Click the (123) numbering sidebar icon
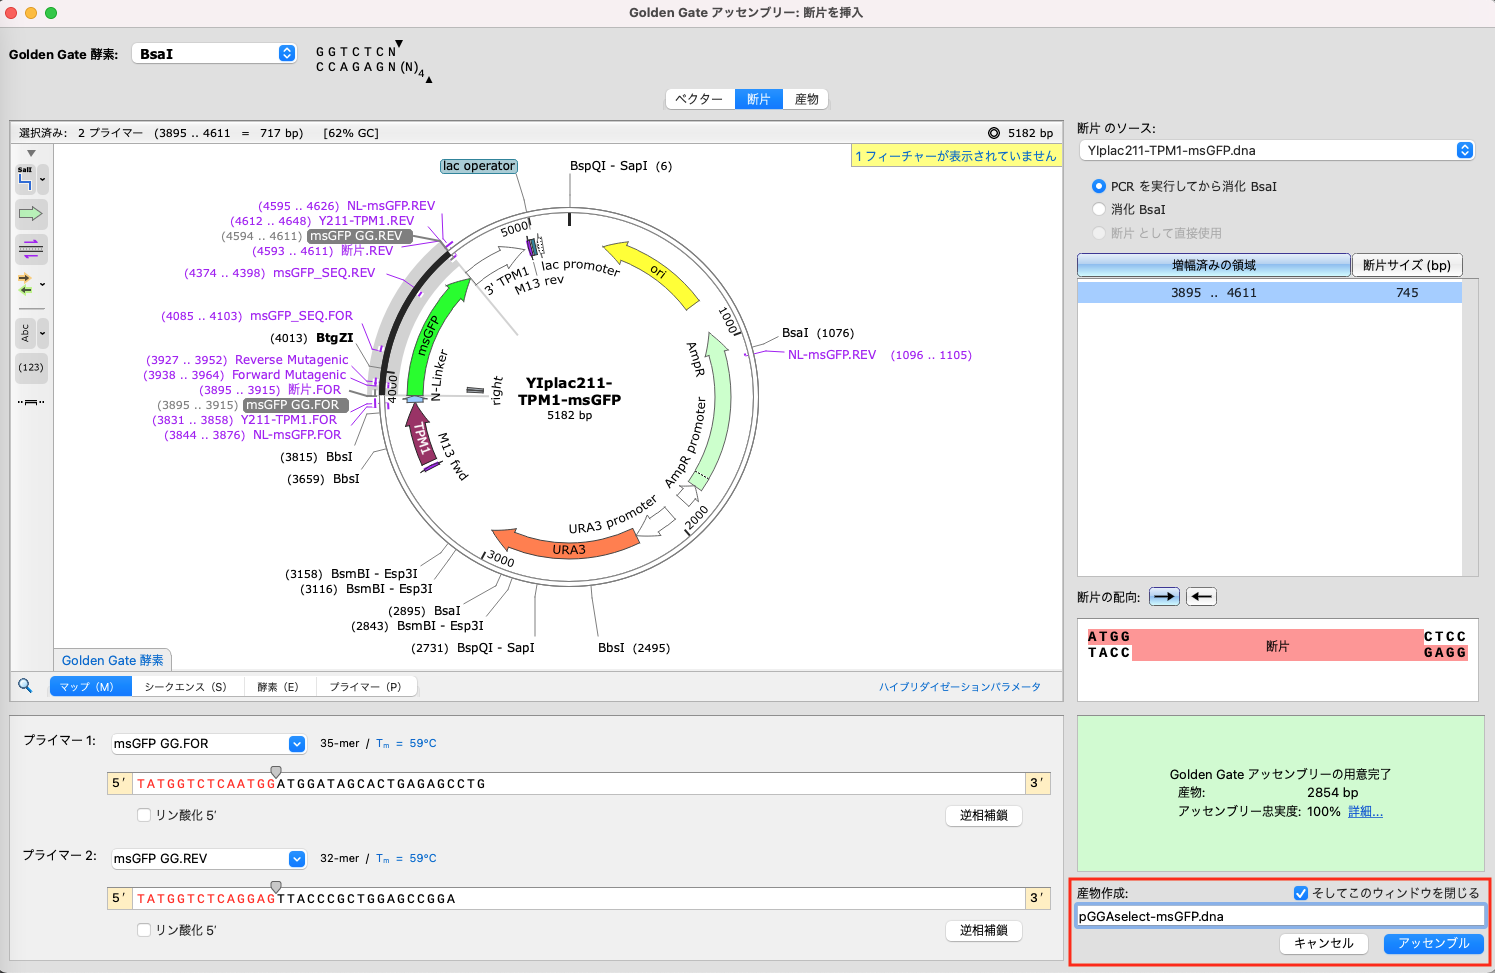1495x973 pixels. tap(31, 367)
